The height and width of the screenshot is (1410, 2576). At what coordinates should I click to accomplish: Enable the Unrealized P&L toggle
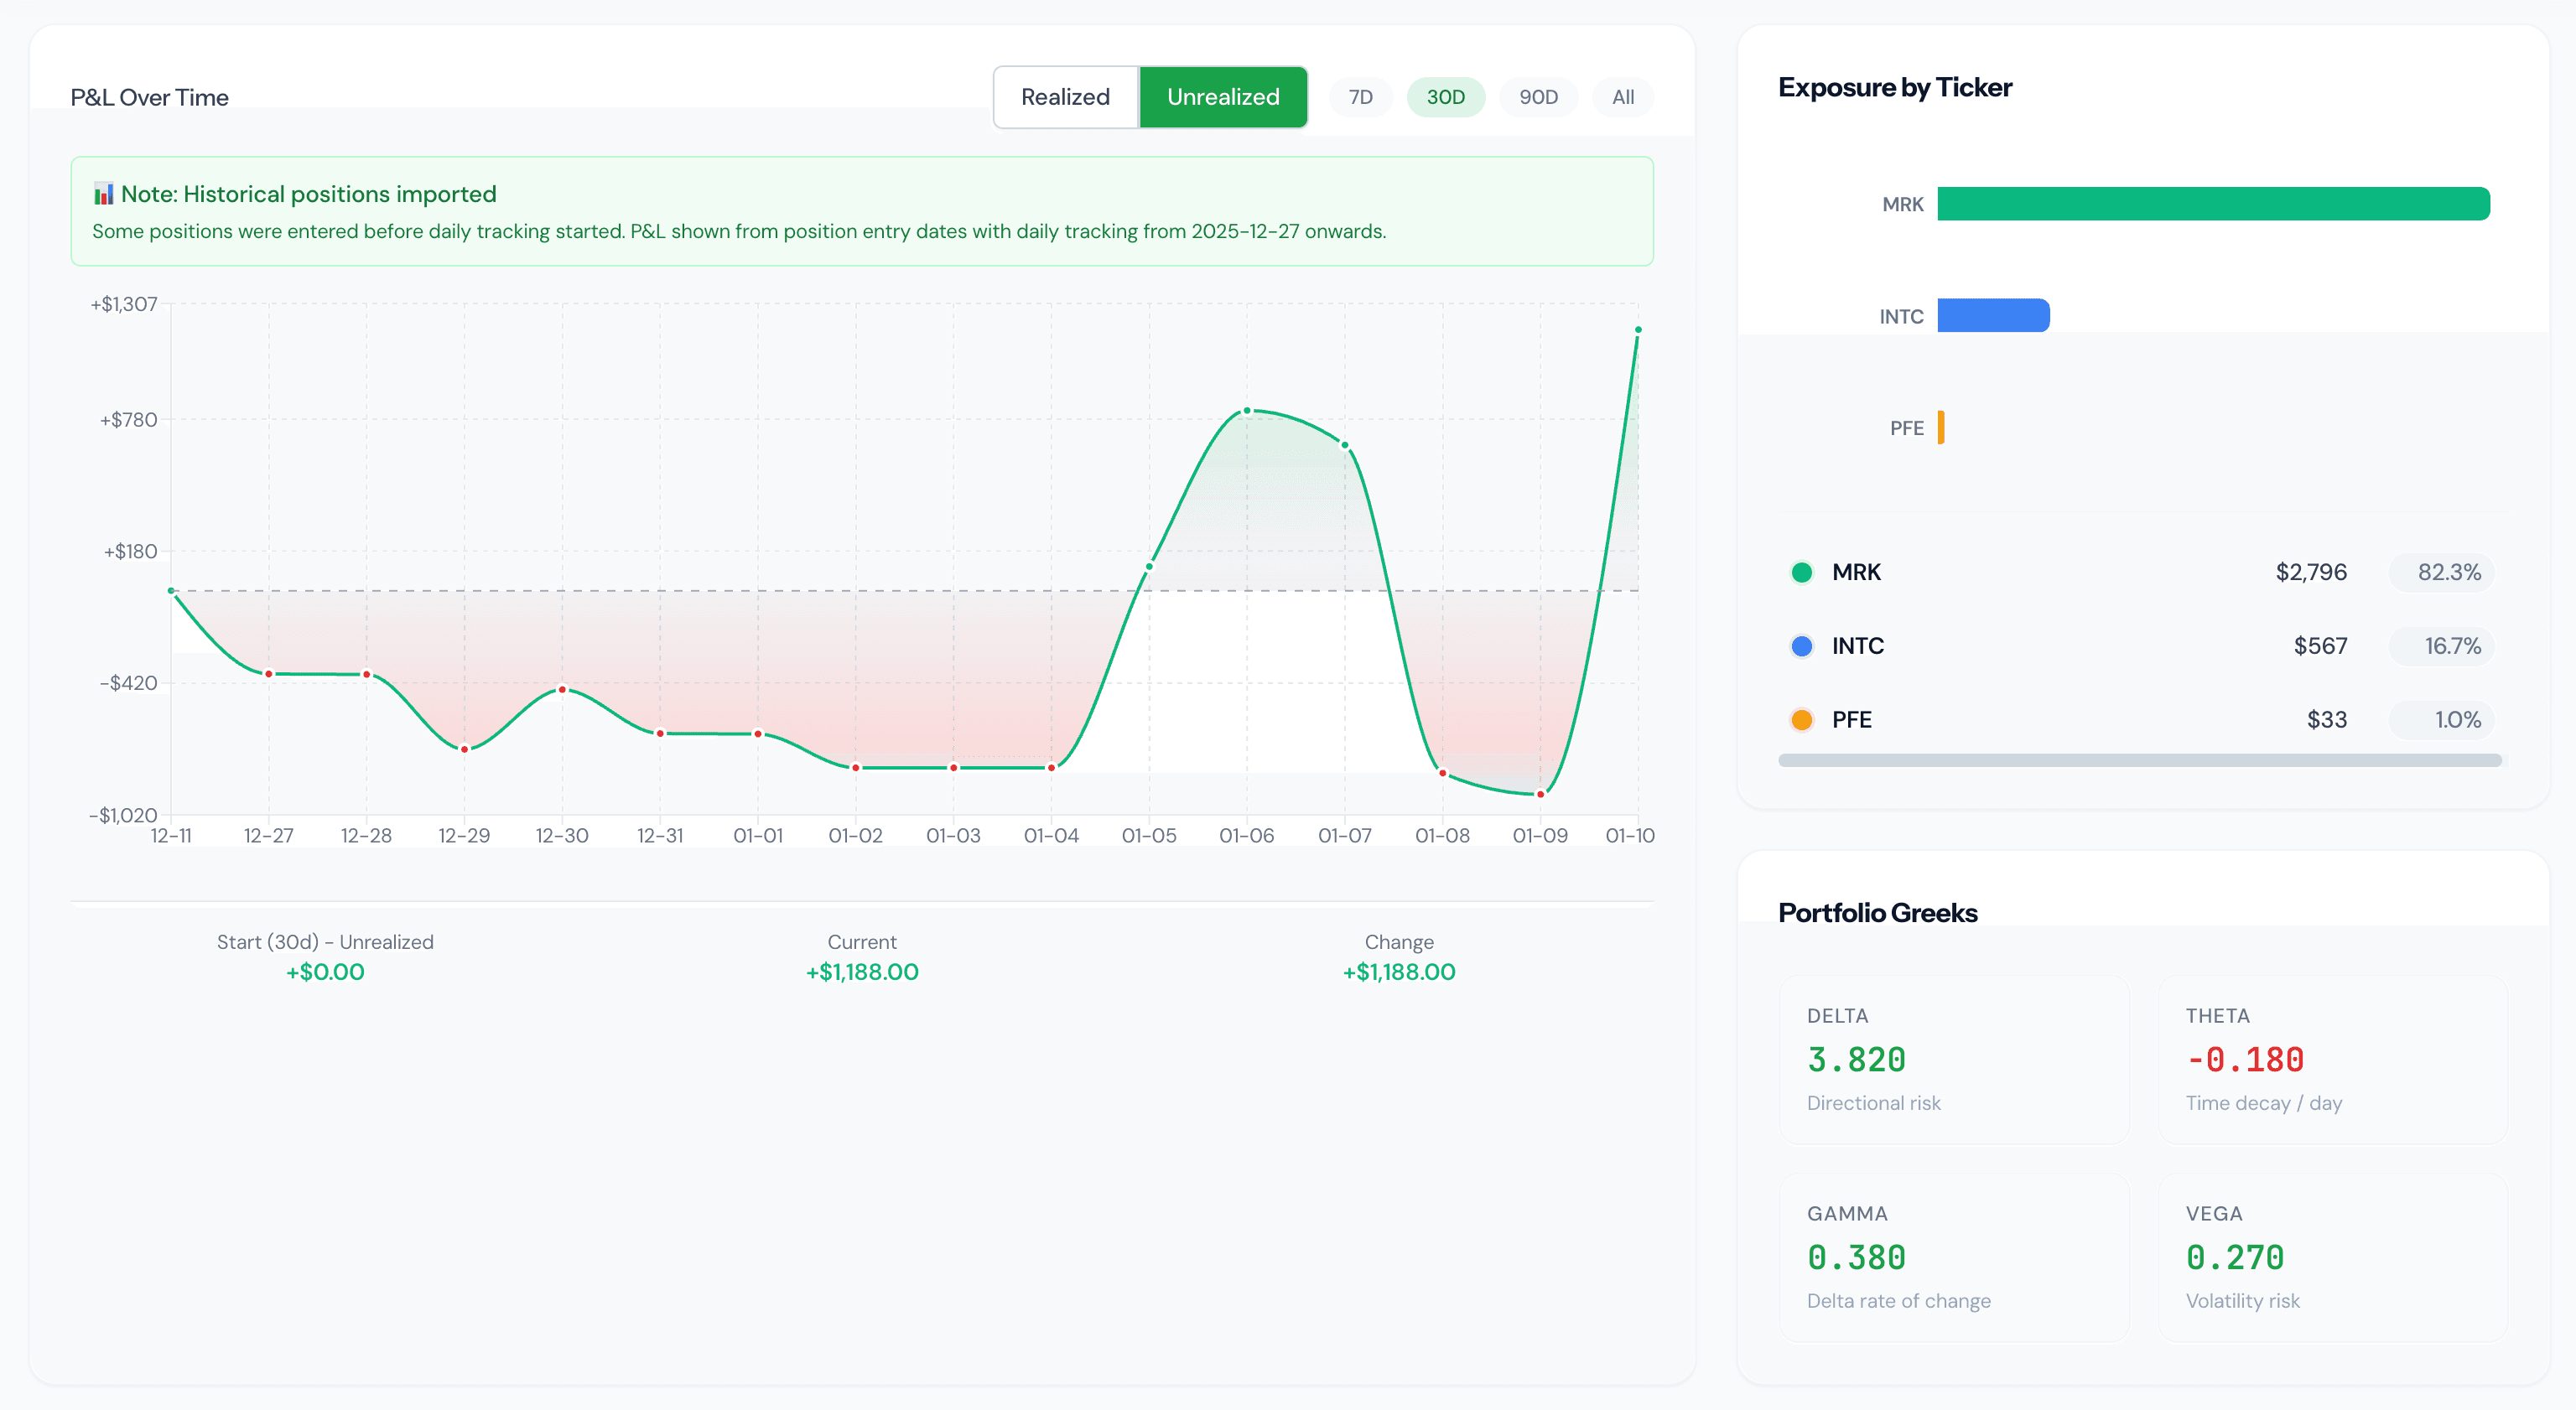[x=1223, y=97]
